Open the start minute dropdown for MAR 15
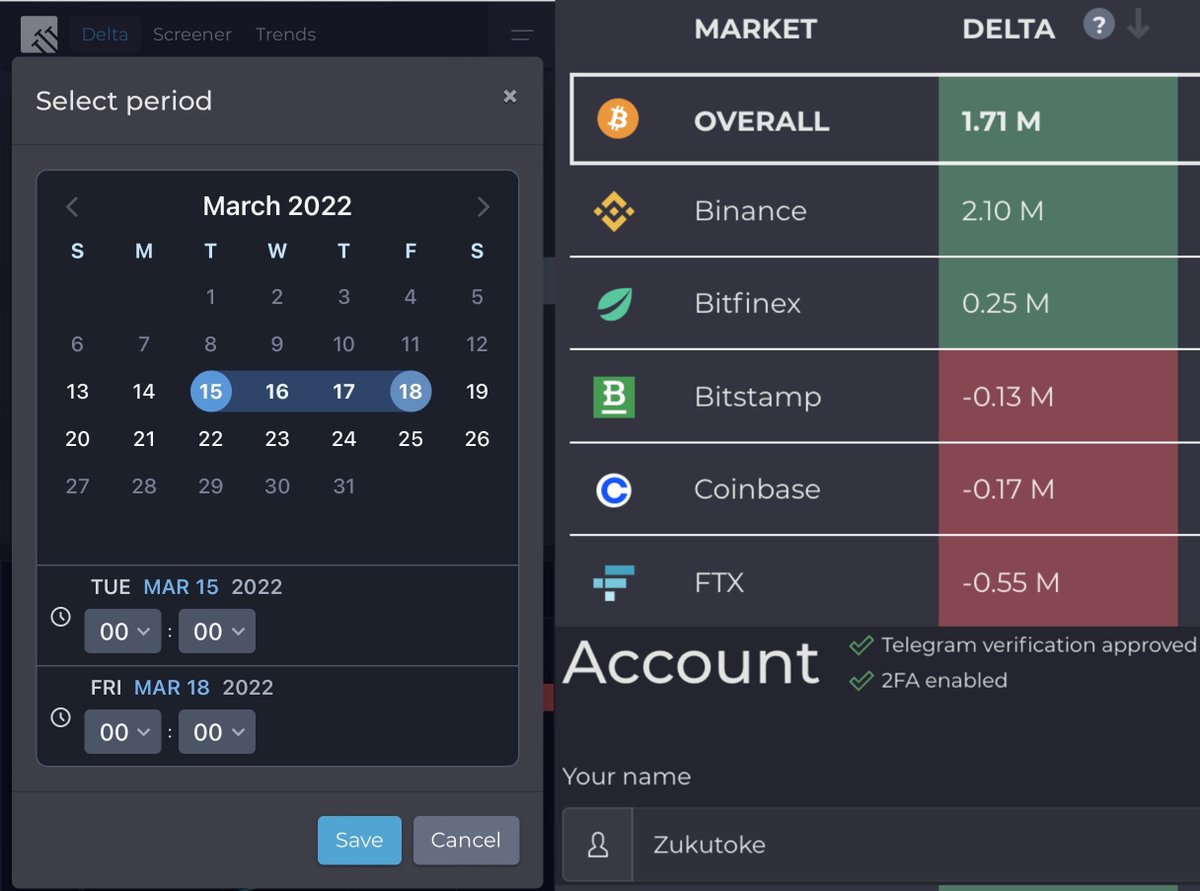 coord(217,631)
